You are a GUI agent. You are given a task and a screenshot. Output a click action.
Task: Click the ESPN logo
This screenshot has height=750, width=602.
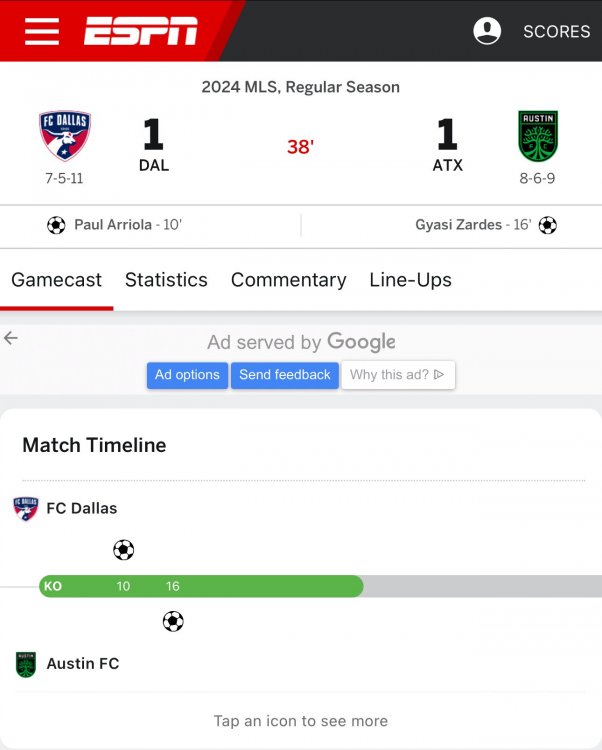(140, 31)
